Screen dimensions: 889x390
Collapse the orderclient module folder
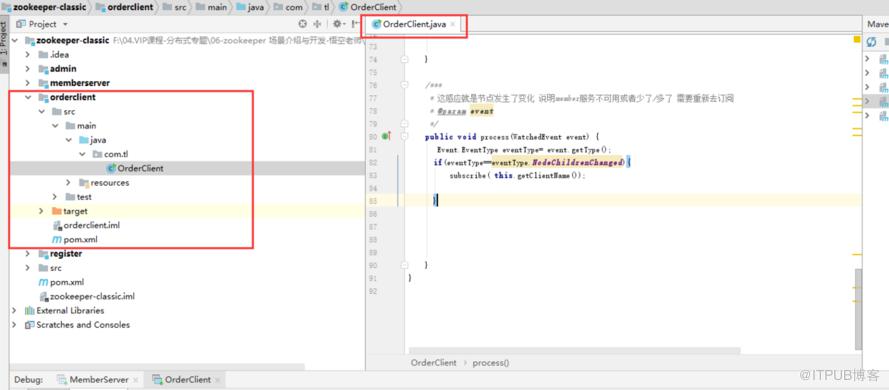[28, 98]
